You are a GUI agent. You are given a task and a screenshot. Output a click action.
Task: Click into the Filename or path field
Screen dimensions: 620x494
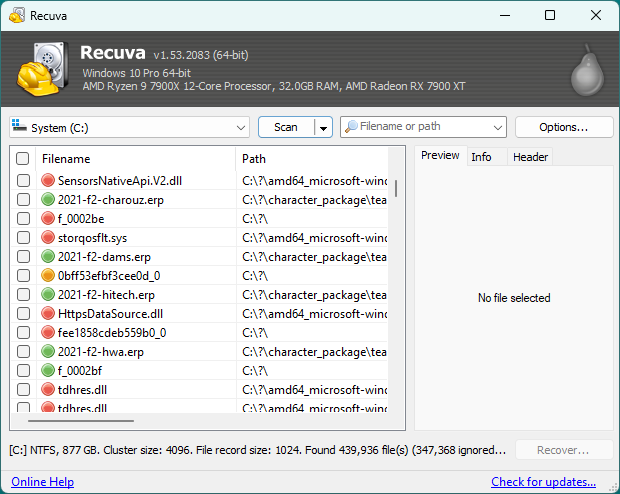(x=425, y=127)
